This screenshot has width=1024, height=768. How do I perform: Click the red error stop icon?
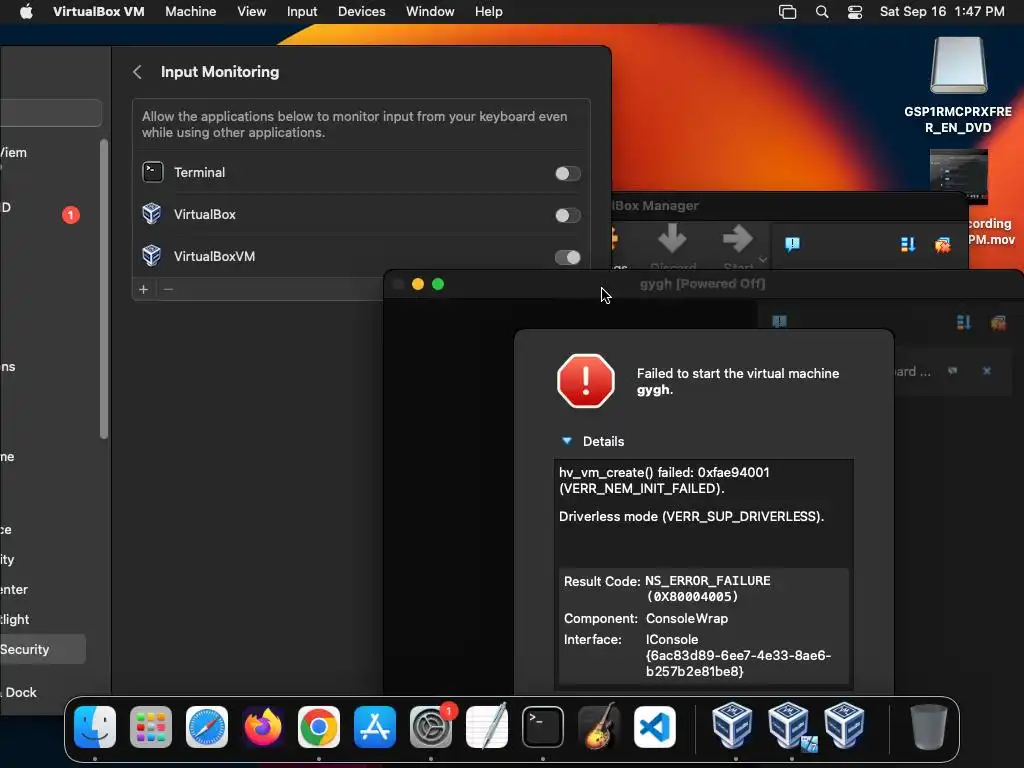pyautogui.click(x=586, y=381)
